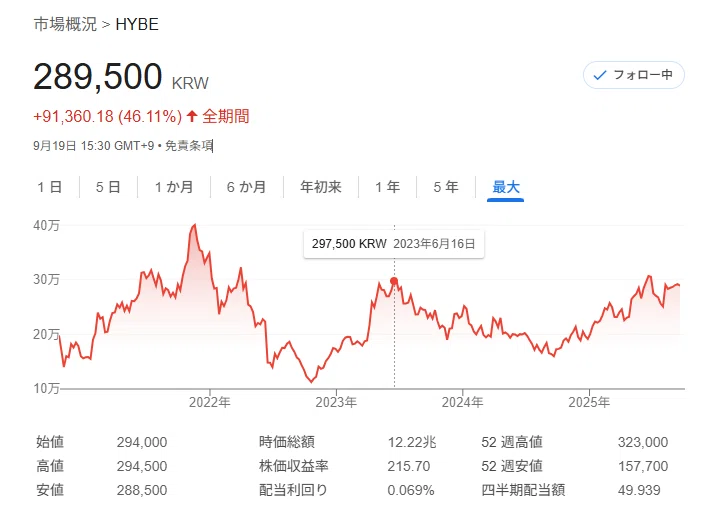Click the 配当利回り label
Image resolution: width=712 pixels, height=512 pixels.
(293, 490)
